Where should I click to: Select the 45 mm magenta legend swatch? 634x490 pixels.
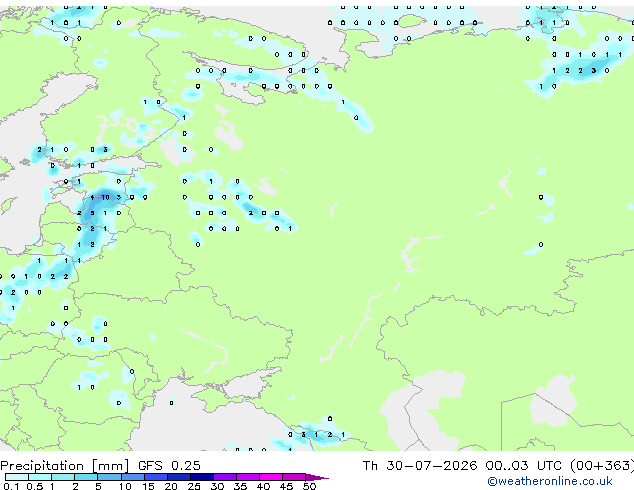(294, 477)
